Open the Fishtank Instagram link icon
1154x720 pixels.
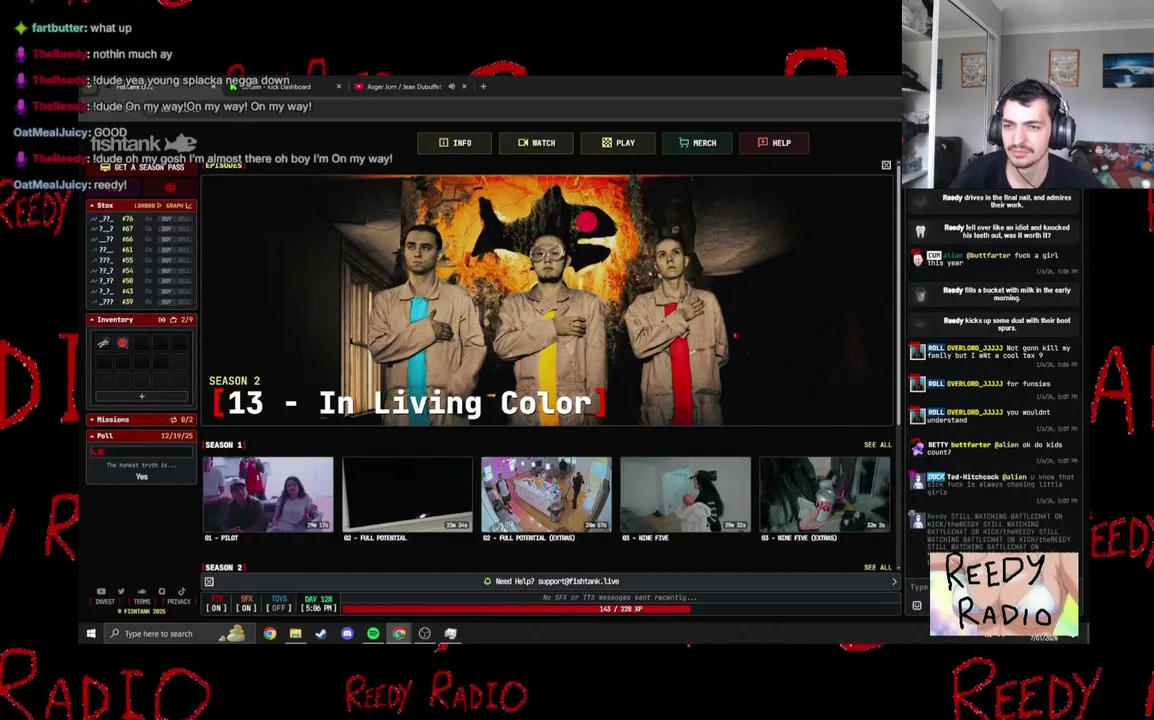(x=162, y=591)
